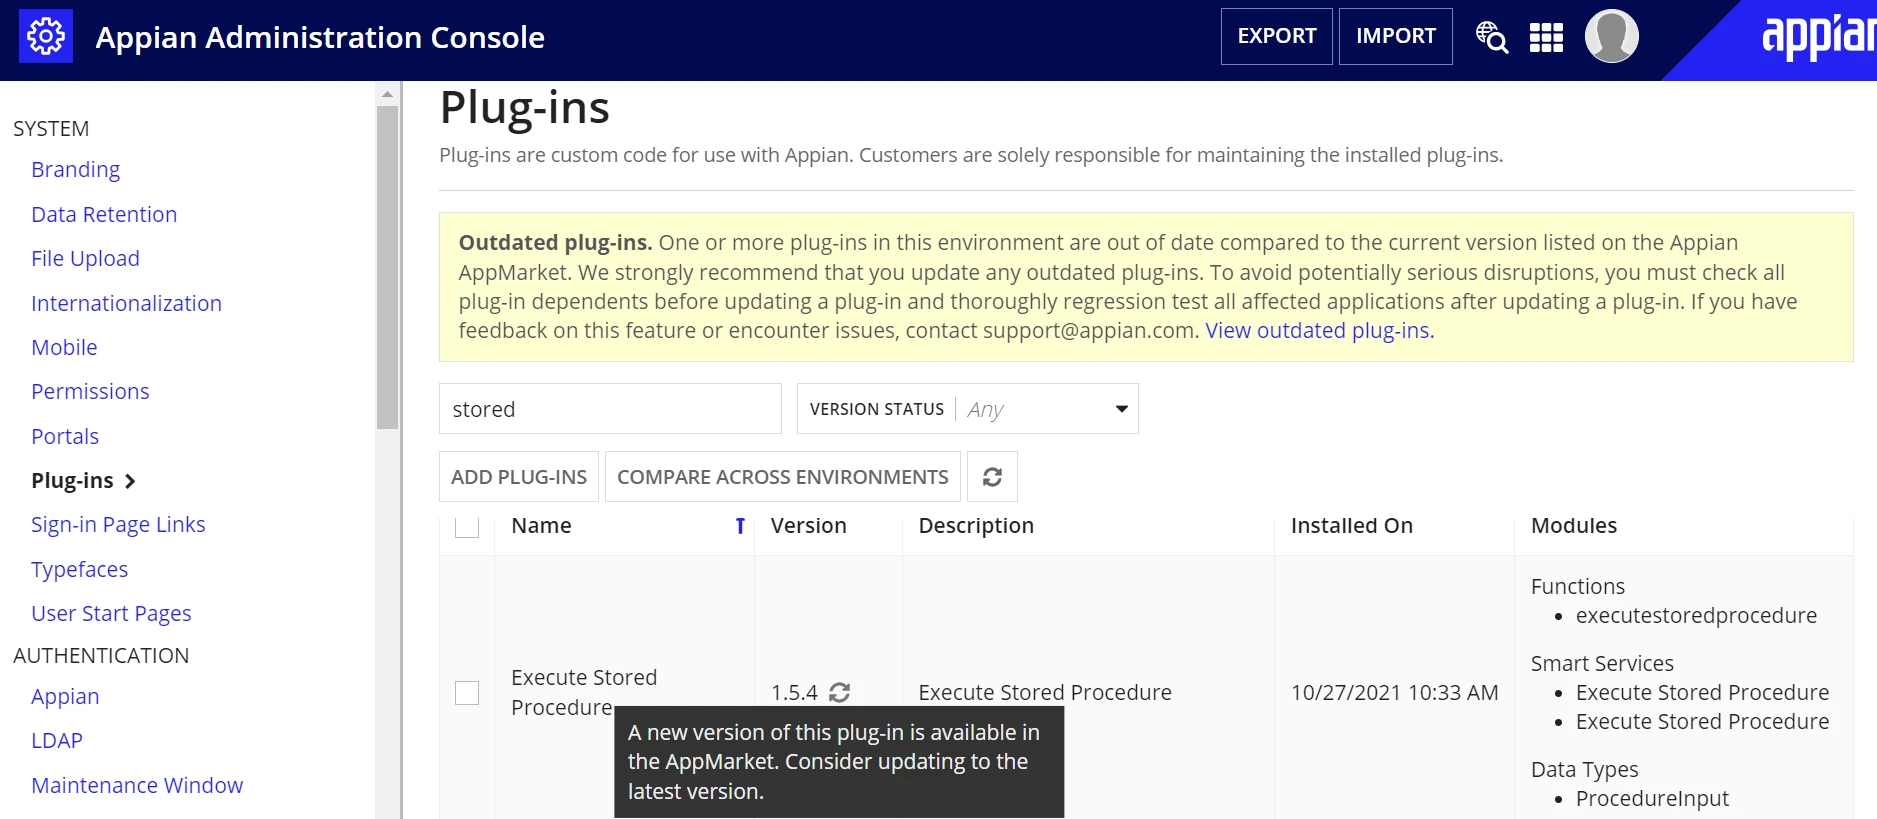The height and width of the screenshot is (819, 1877).
Task: Click the search field containing 'stored'
Action: click(610, 409)
